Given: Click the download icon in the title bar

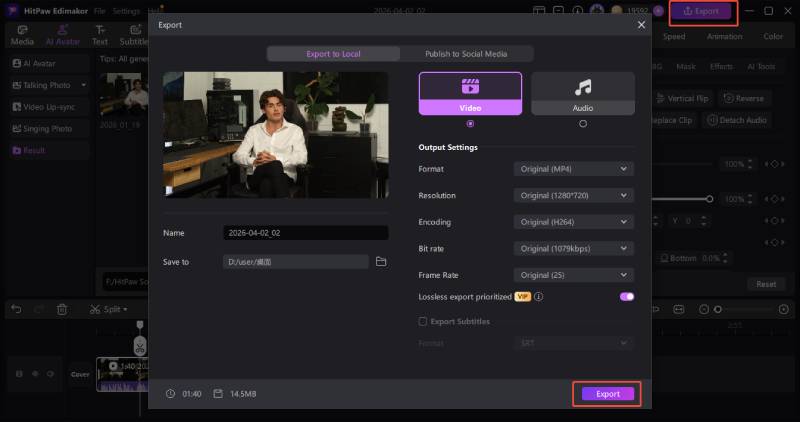Looking at the screenshot, I should point(578,11).
